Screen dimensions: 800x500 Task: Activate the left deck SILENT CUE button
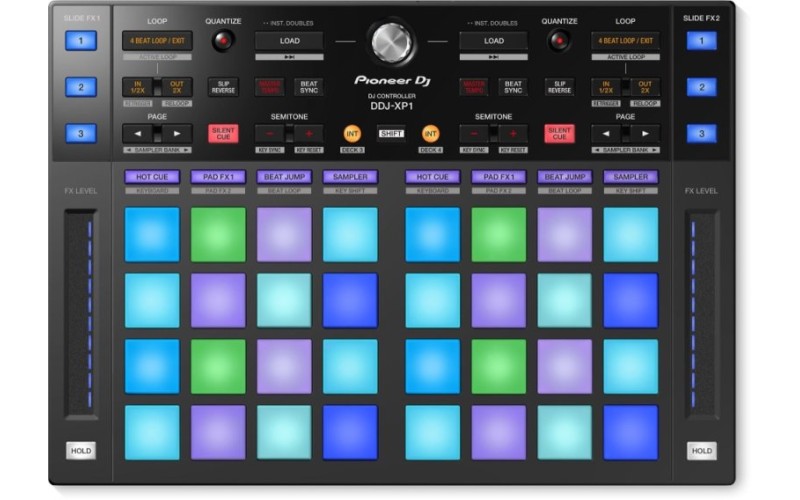pos(223,134)
